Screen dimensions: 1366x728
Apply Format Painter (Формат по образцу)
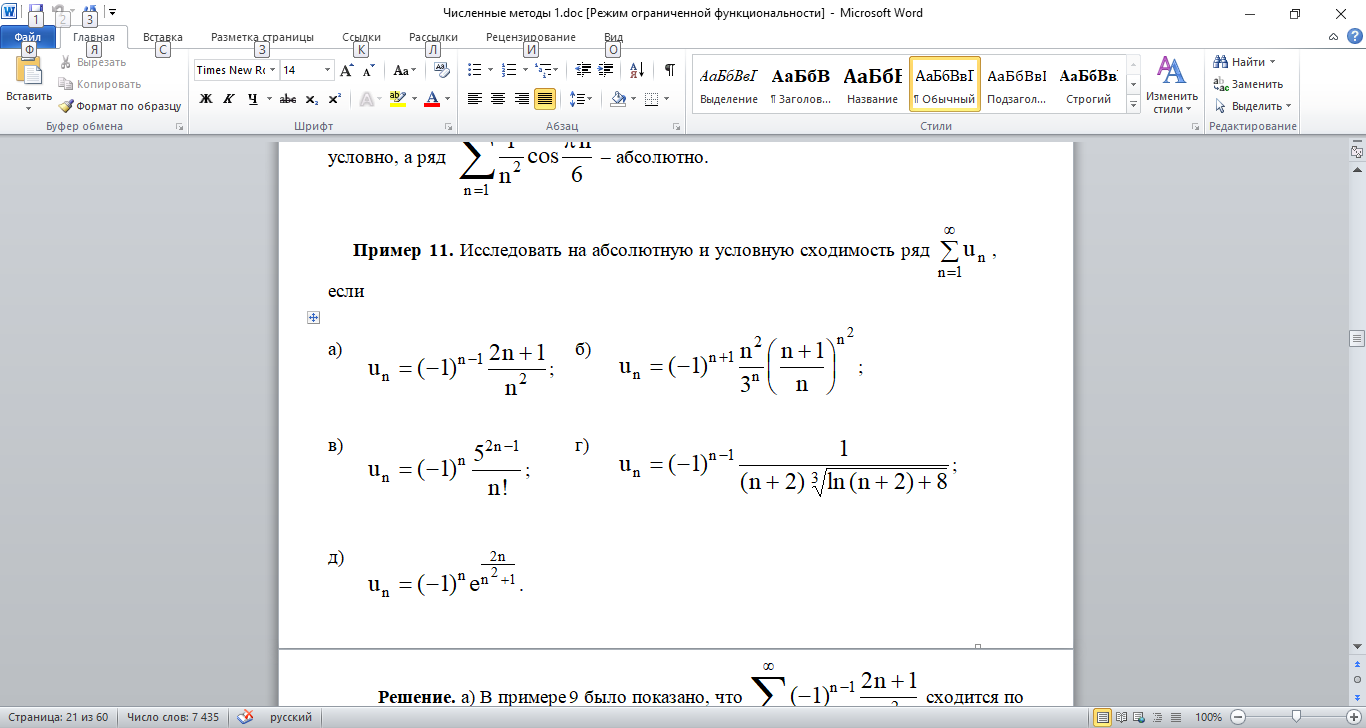119,105
